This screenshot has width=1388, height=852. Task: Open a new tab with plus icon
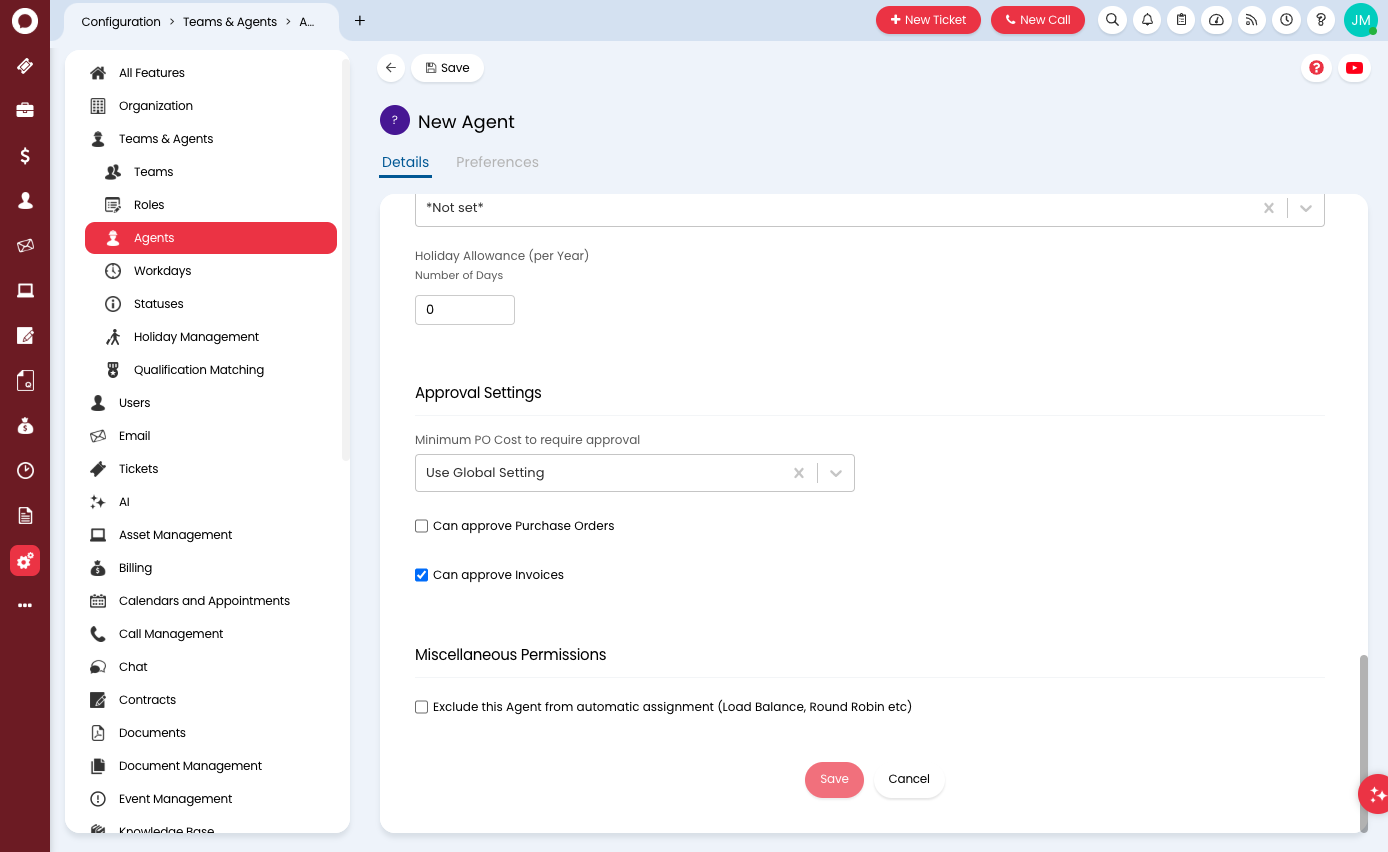(x=360, y=20)
